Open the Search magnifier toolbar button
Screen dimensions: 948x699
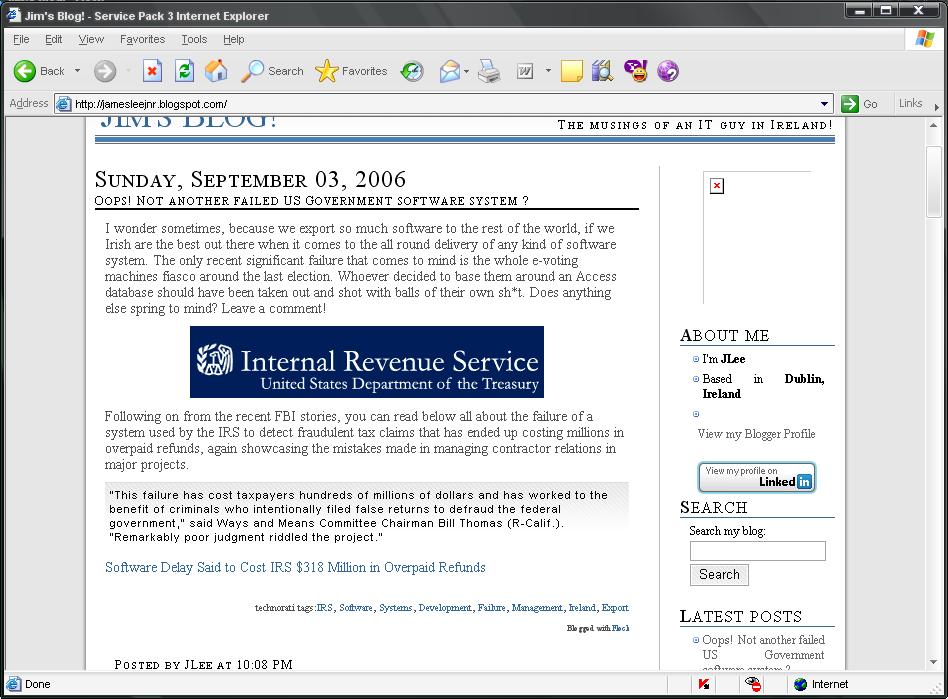[272, 71]
